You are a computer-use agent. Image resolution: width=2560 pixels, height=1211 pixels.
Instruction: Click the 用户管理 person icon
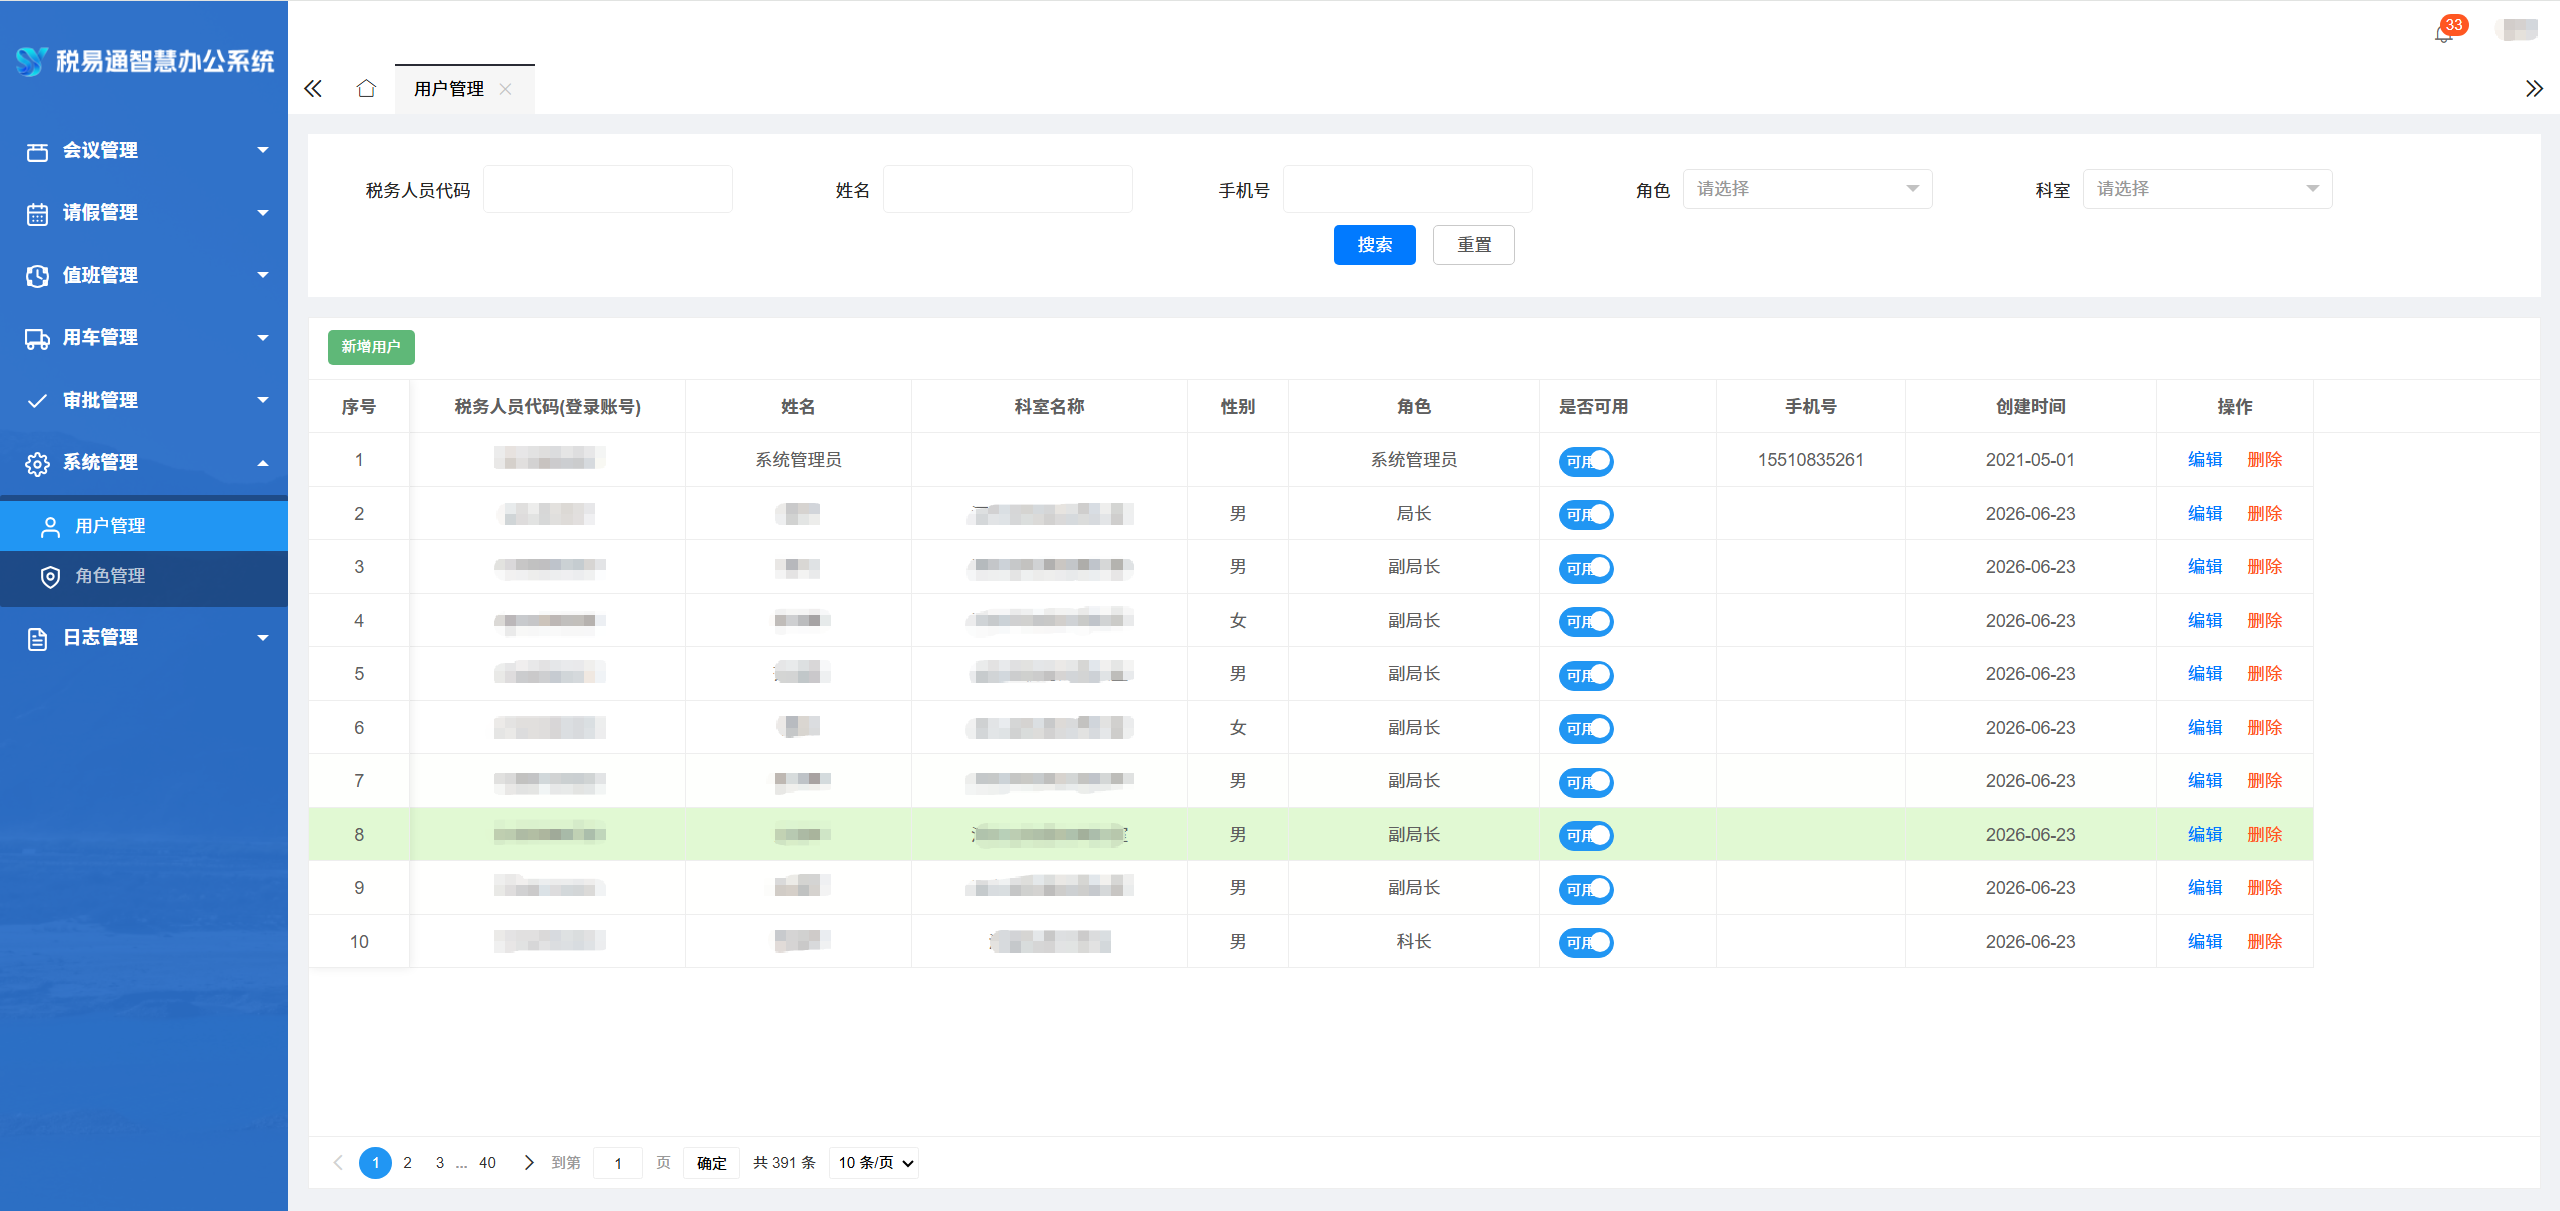tap(50, 527)
